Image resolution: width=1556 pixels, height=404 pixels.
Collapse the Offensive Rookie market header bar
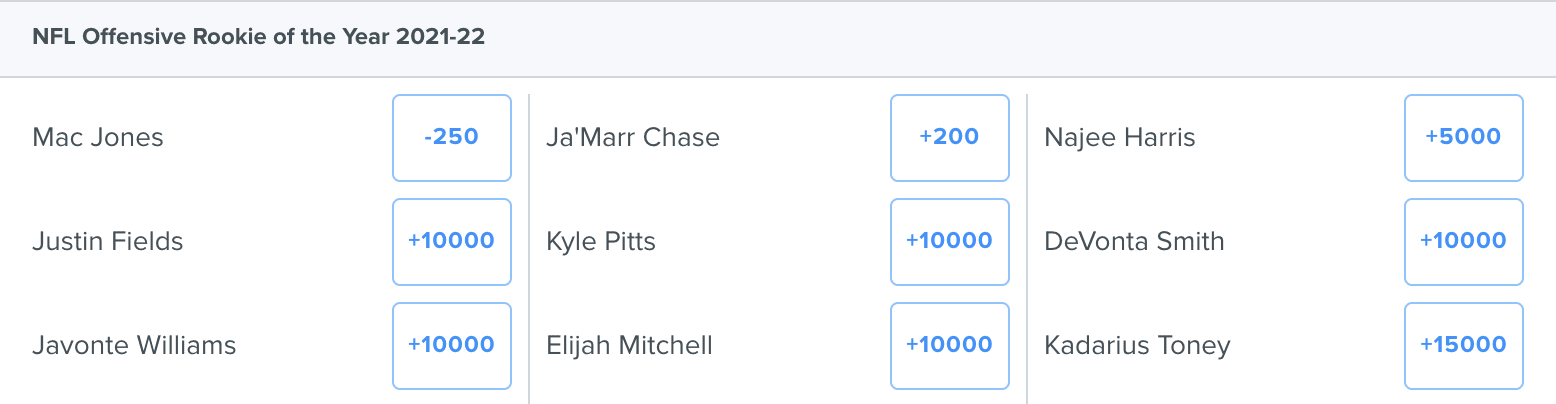[778, 38]
